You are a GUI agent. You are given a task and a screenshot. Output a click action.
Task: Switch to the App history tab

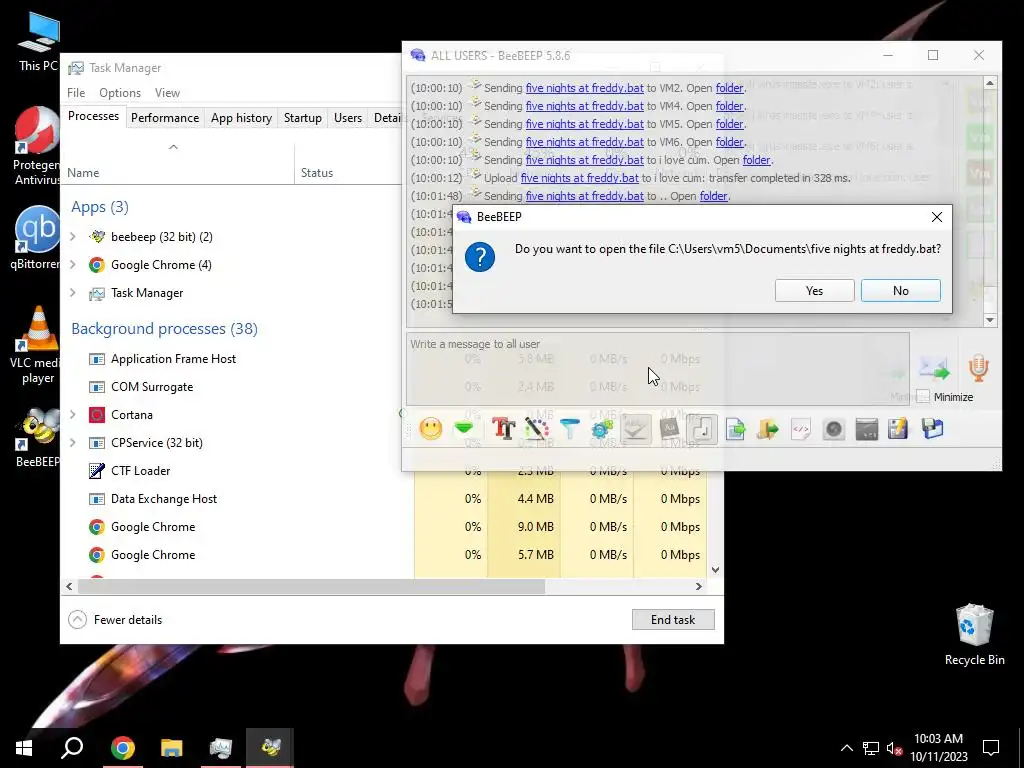coord(241,118)
